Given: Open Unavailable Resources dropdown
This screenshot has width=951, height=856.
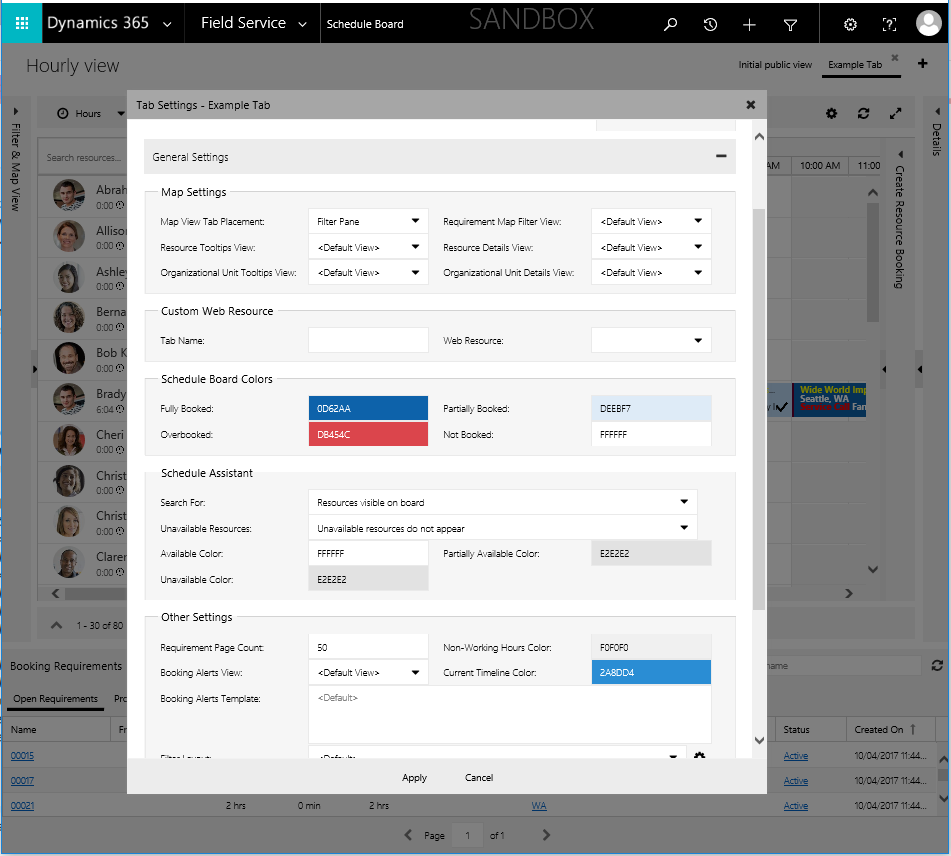Looking at the screenshot, I should tap(503, 527).
